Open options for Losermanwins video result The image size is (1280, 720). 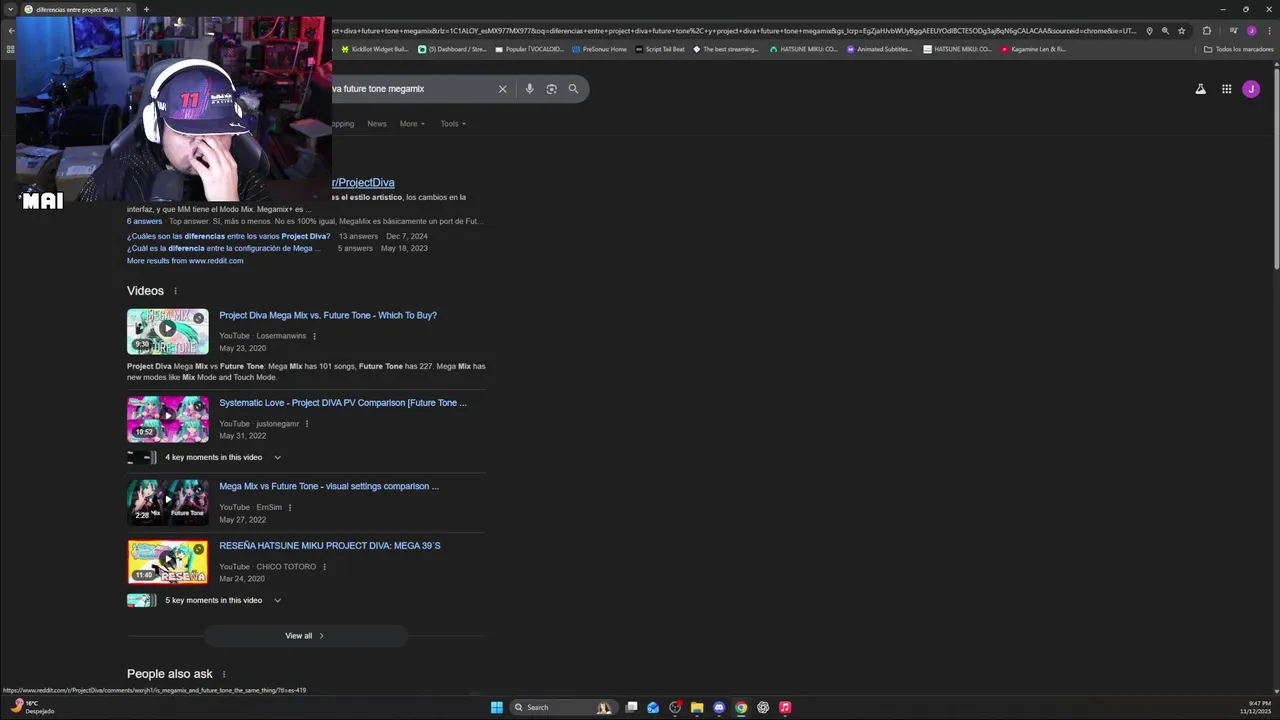click(x=314, y=336)
